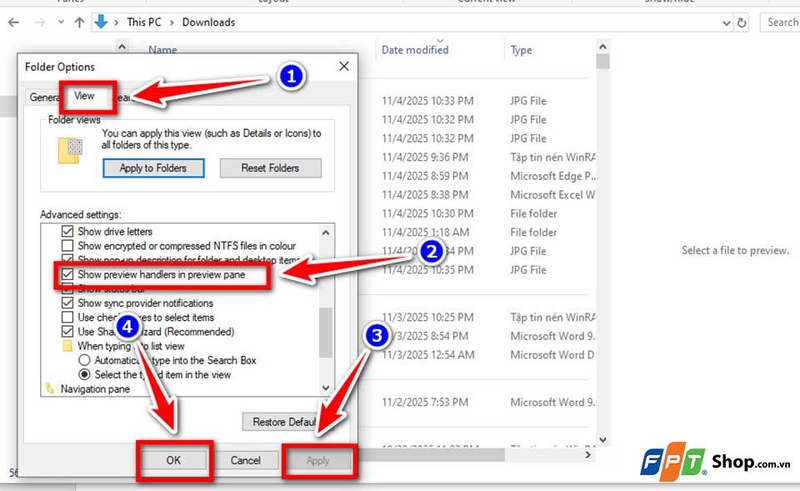Click the Search input box
Viewport: 800px width, 491px height.
780,22
